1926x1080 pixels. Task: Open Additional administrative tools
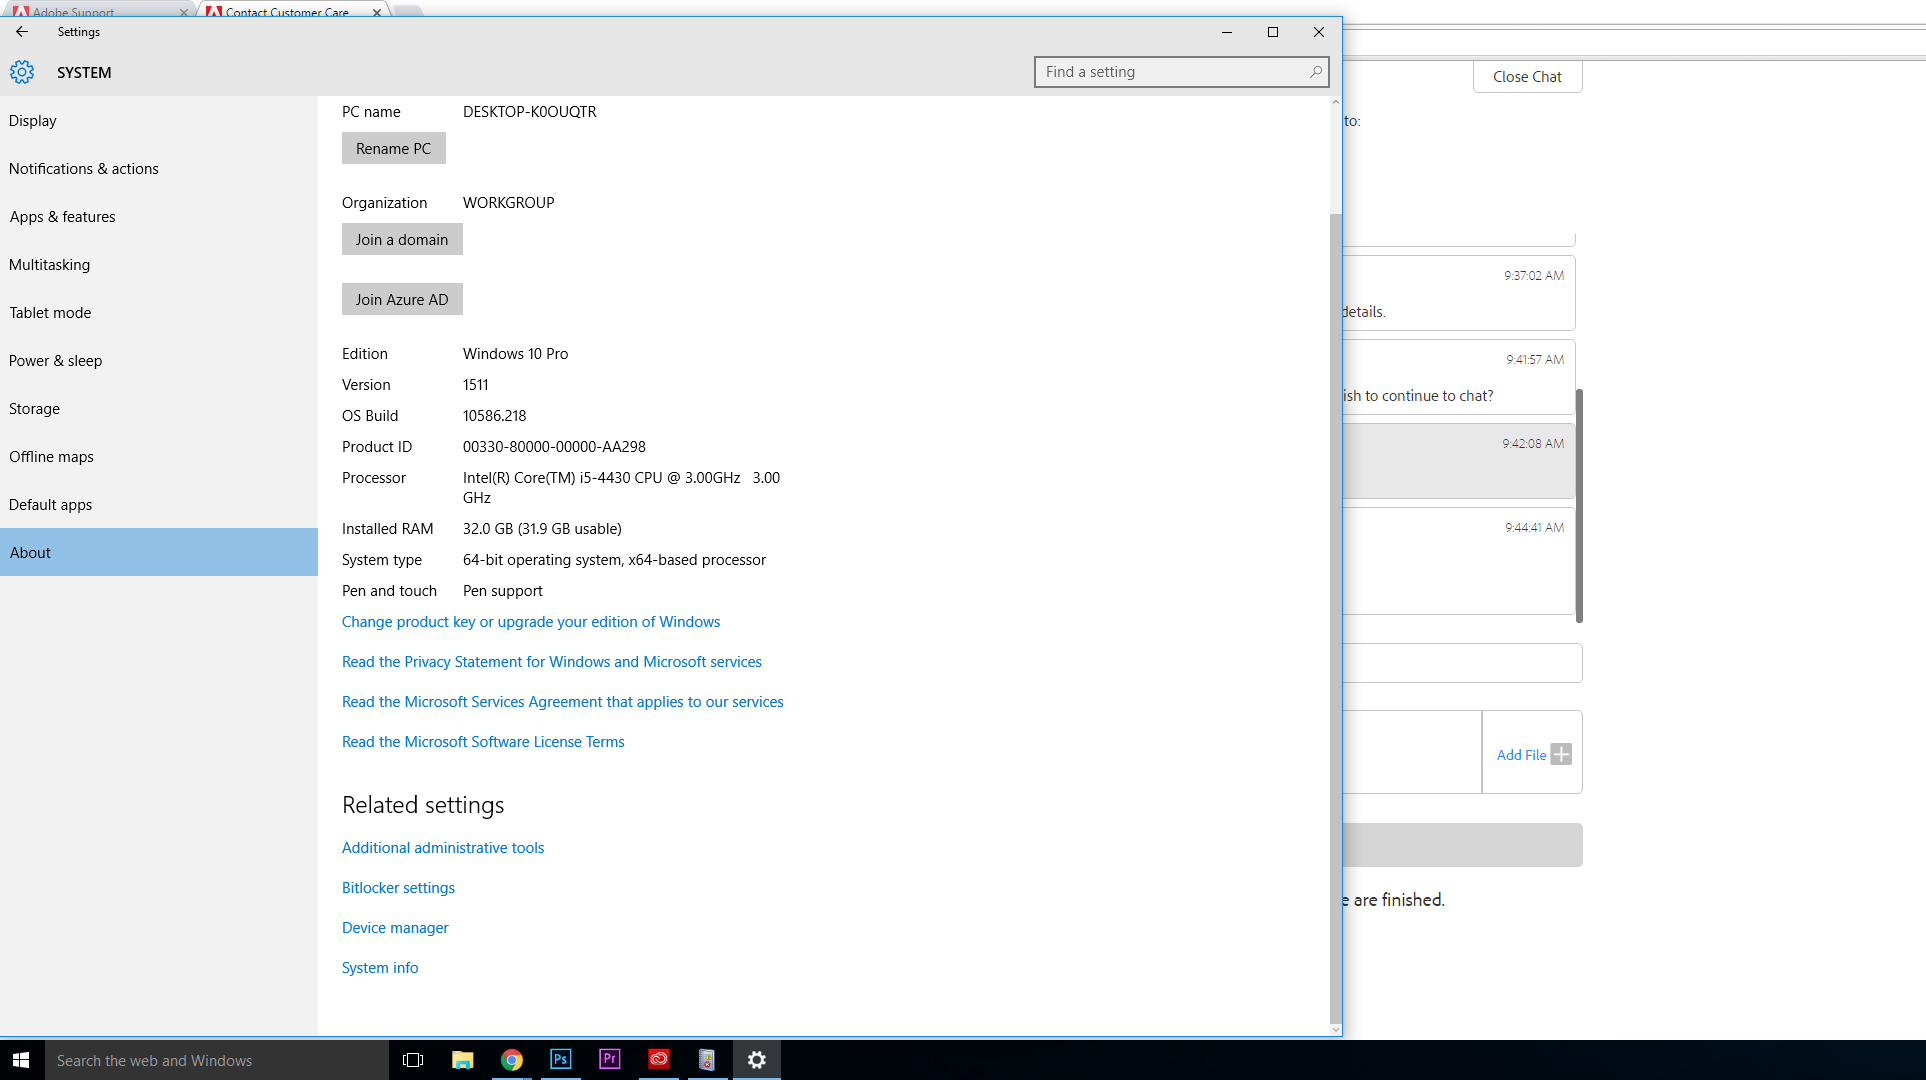(x=443, y=847)
